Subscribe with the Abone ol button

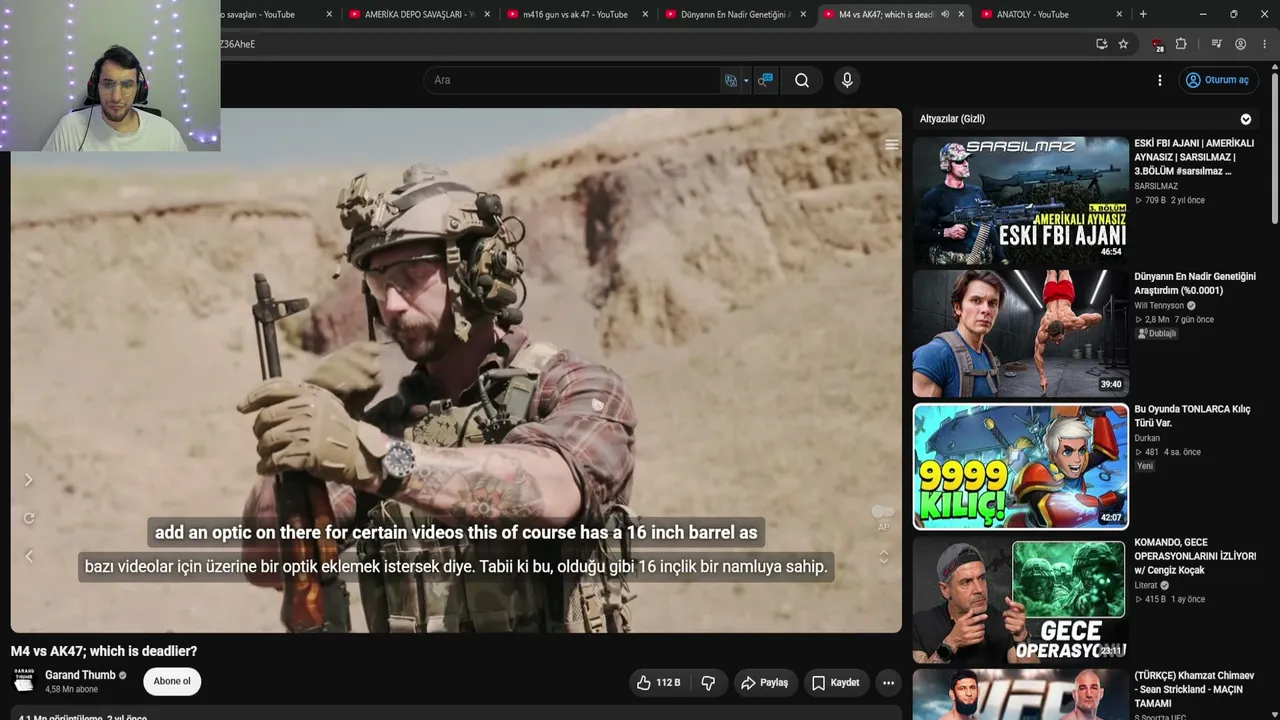tap(172, 682)
